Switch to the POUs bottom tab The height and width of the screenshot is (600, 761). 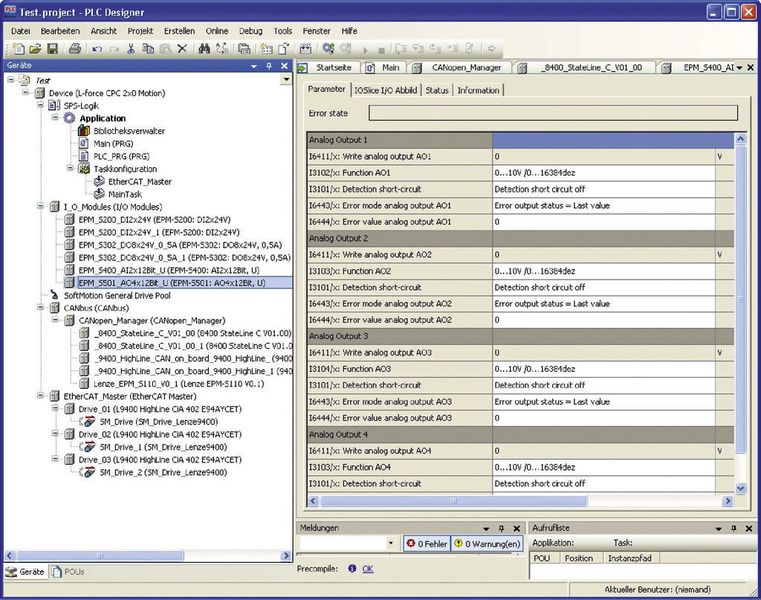(x=68, y=572)
